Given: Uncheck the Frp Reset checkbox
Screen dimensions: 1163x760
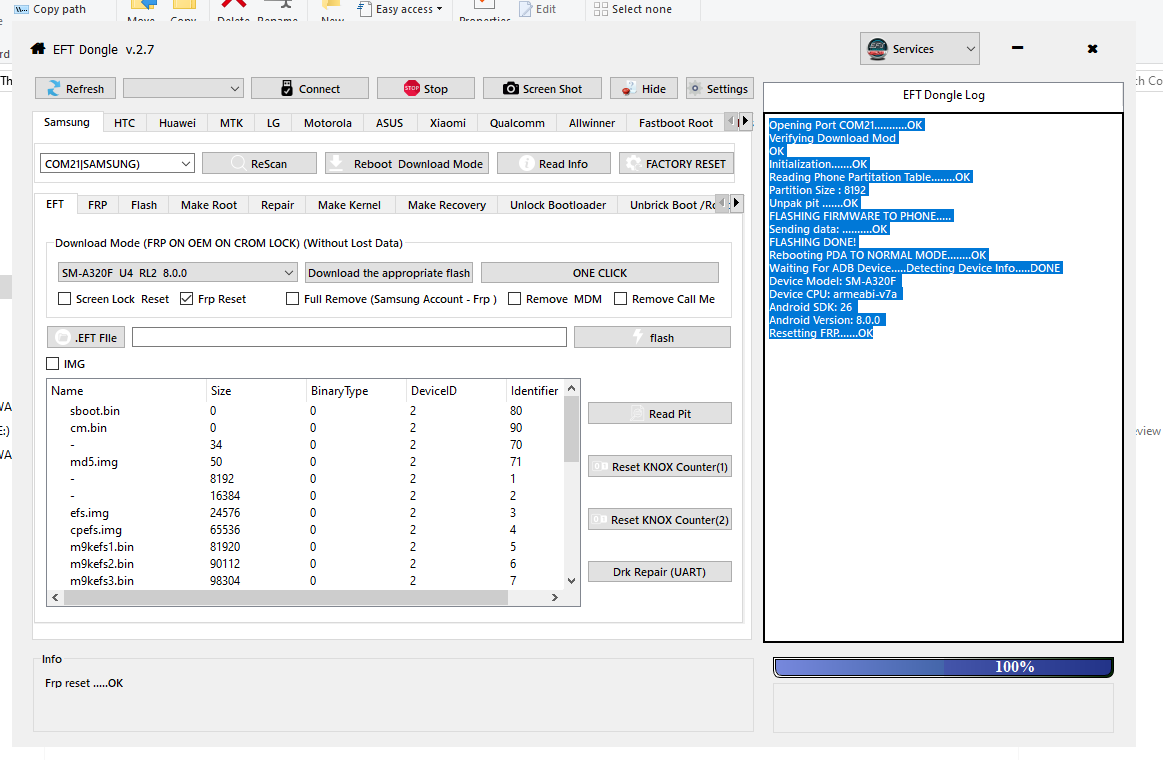Looking at the screenshot, I should 186,299.
